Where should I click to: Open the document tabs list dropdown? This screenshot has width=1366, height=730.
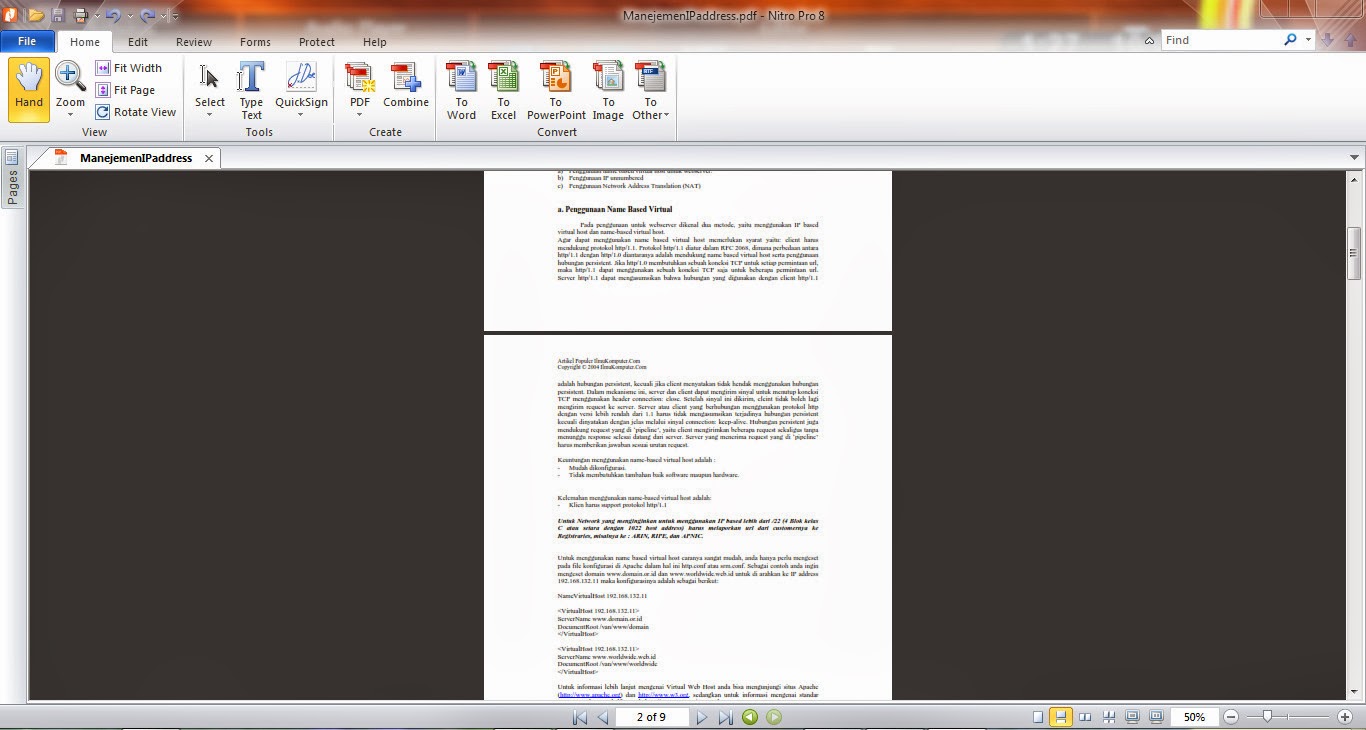coord(1355,158)
